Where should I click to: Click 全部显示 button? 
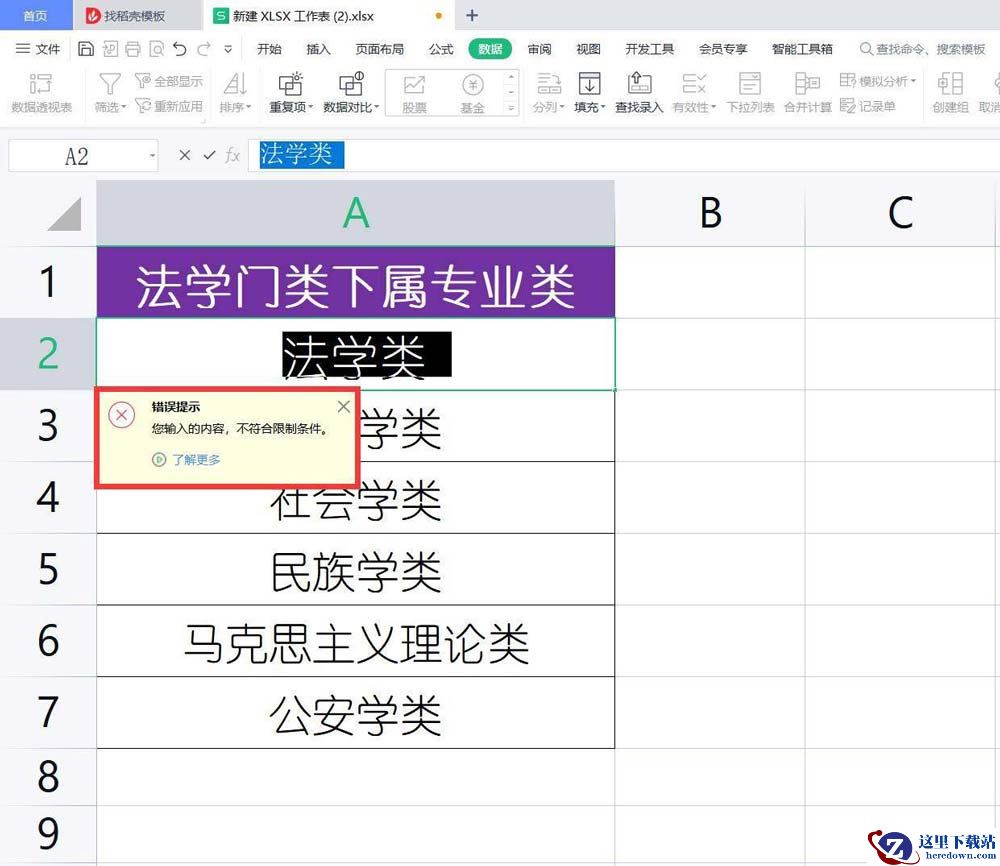coord(169,81)
